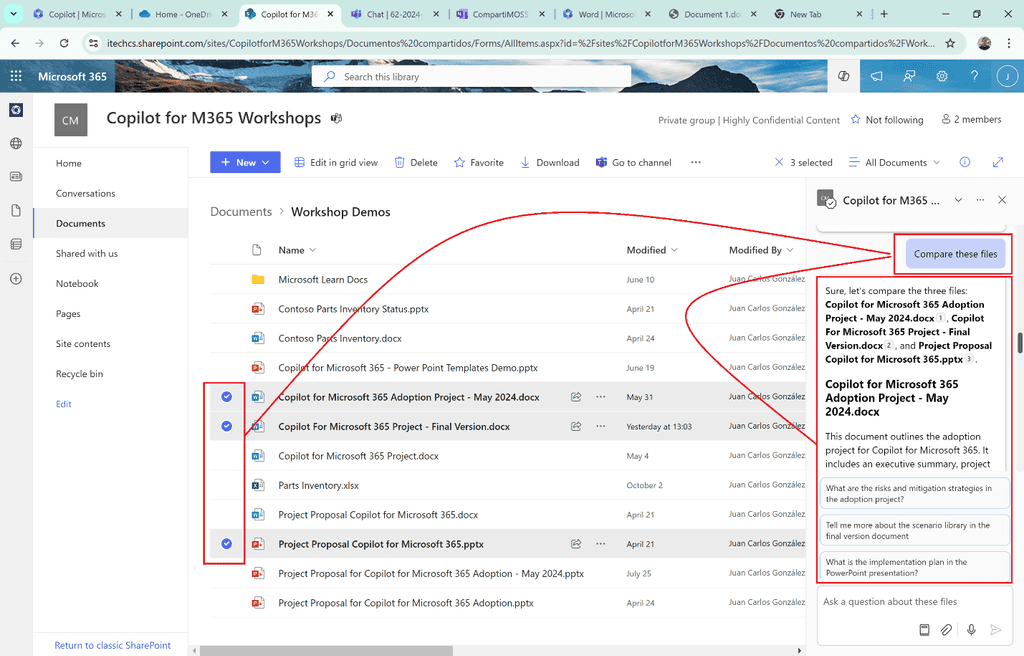Click Go to channel button

click(633, 163)
